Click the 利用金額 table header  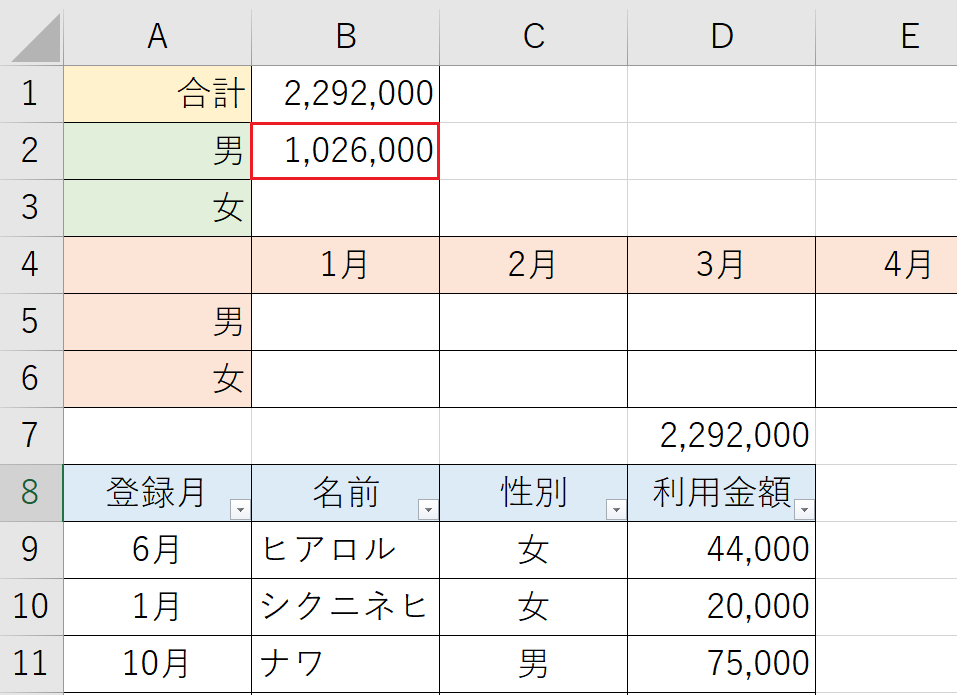click(x=721, y=492)
